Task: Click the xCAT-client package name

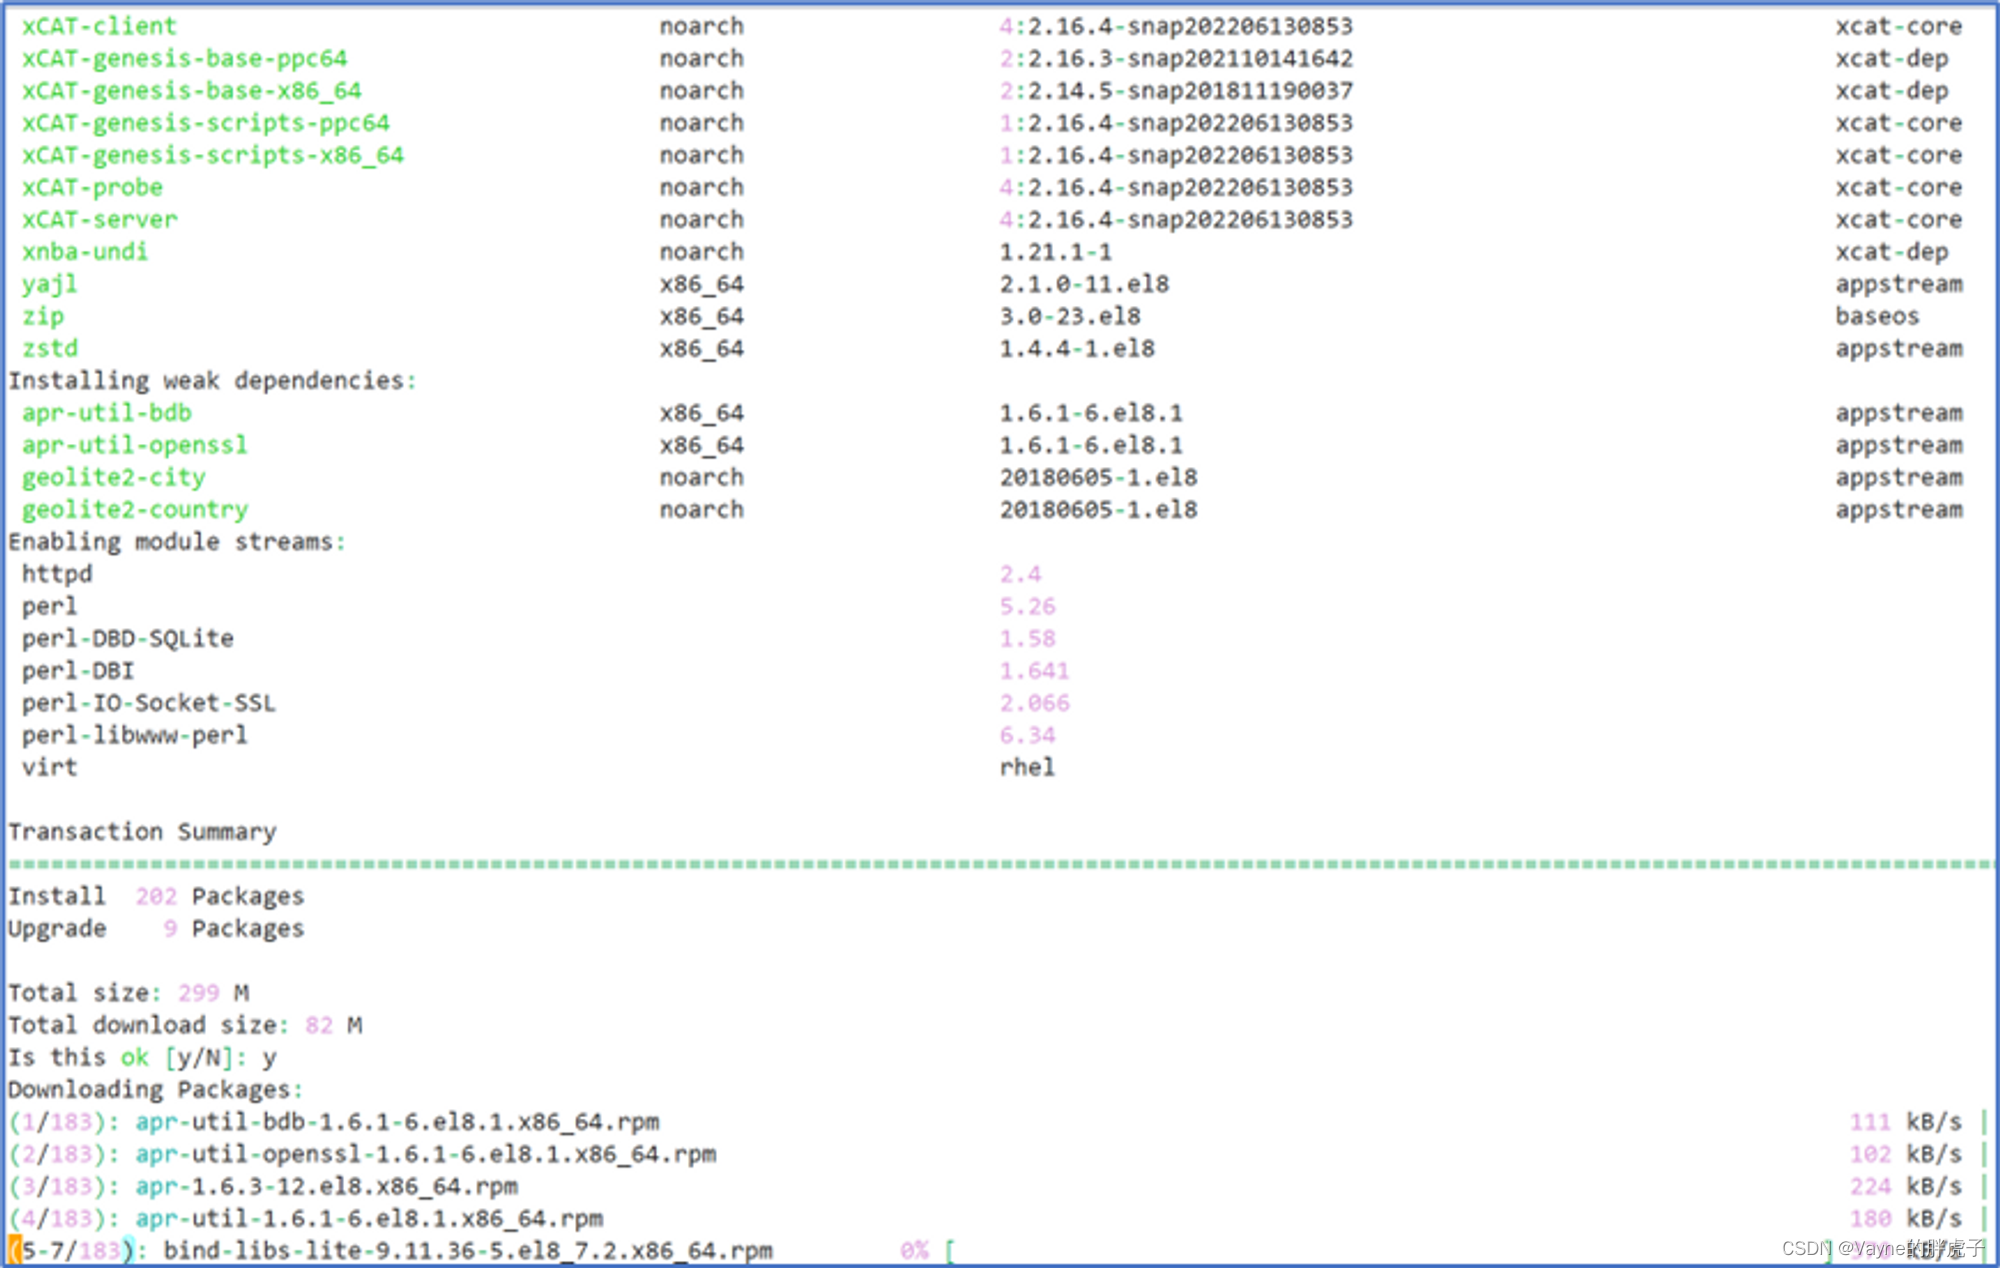Action: 99,26
